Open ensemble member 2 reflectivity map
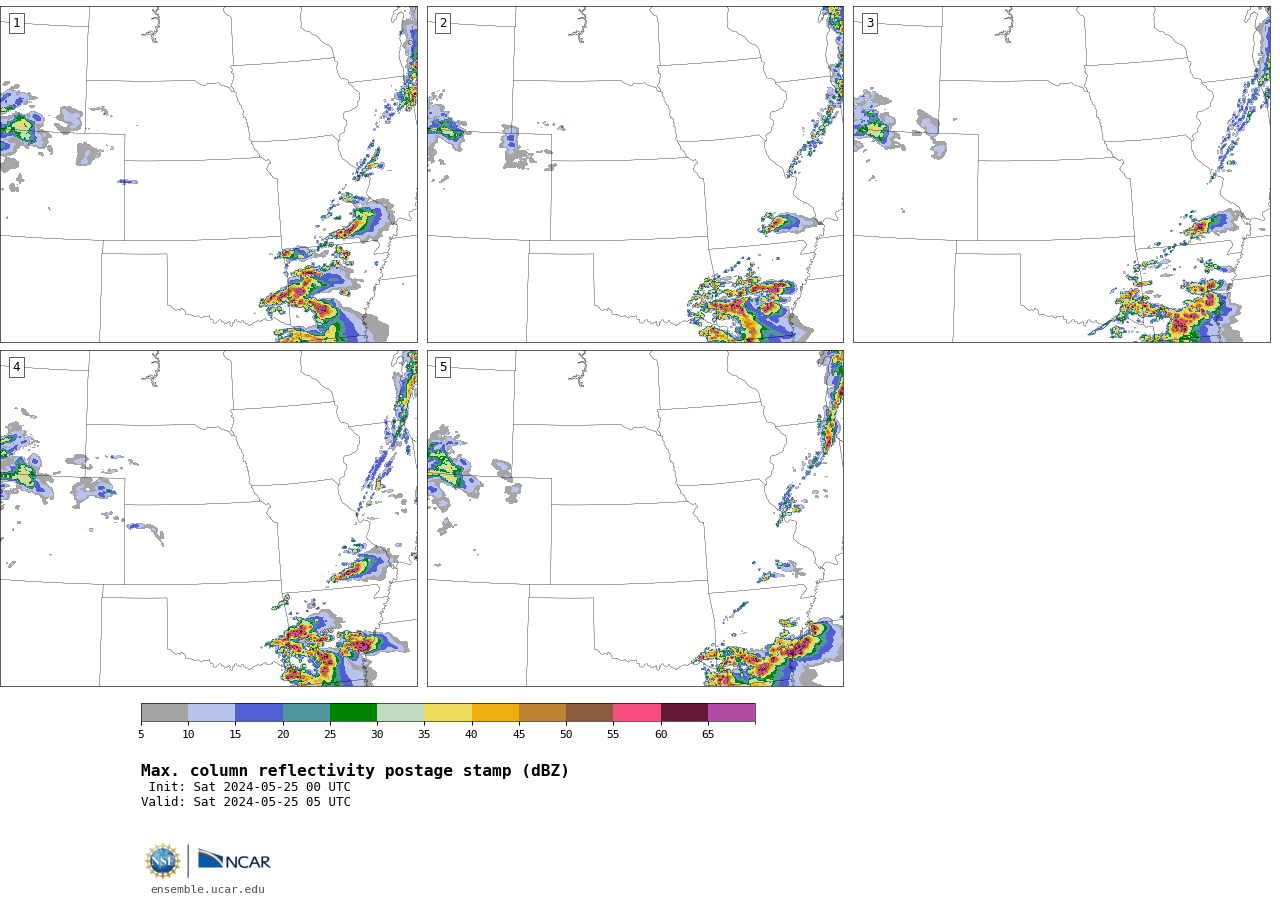The width and height of the screenshot is (1280, 901). pyautogui.click(x=635, y=174)
